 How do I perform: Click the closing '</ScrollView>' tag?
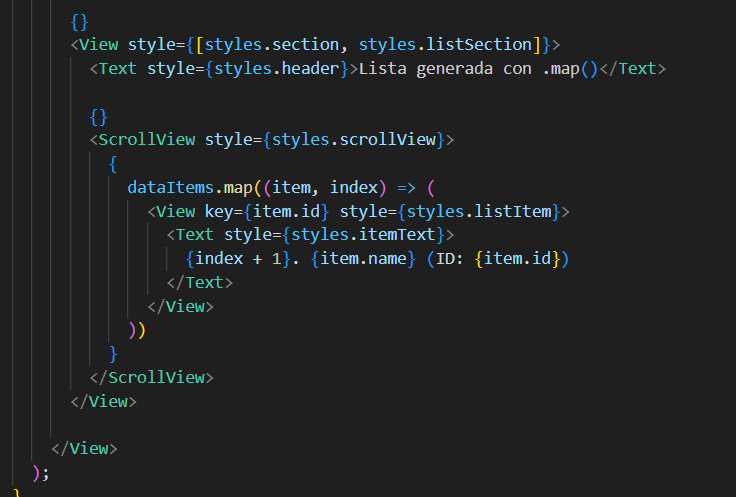point(152,378)
